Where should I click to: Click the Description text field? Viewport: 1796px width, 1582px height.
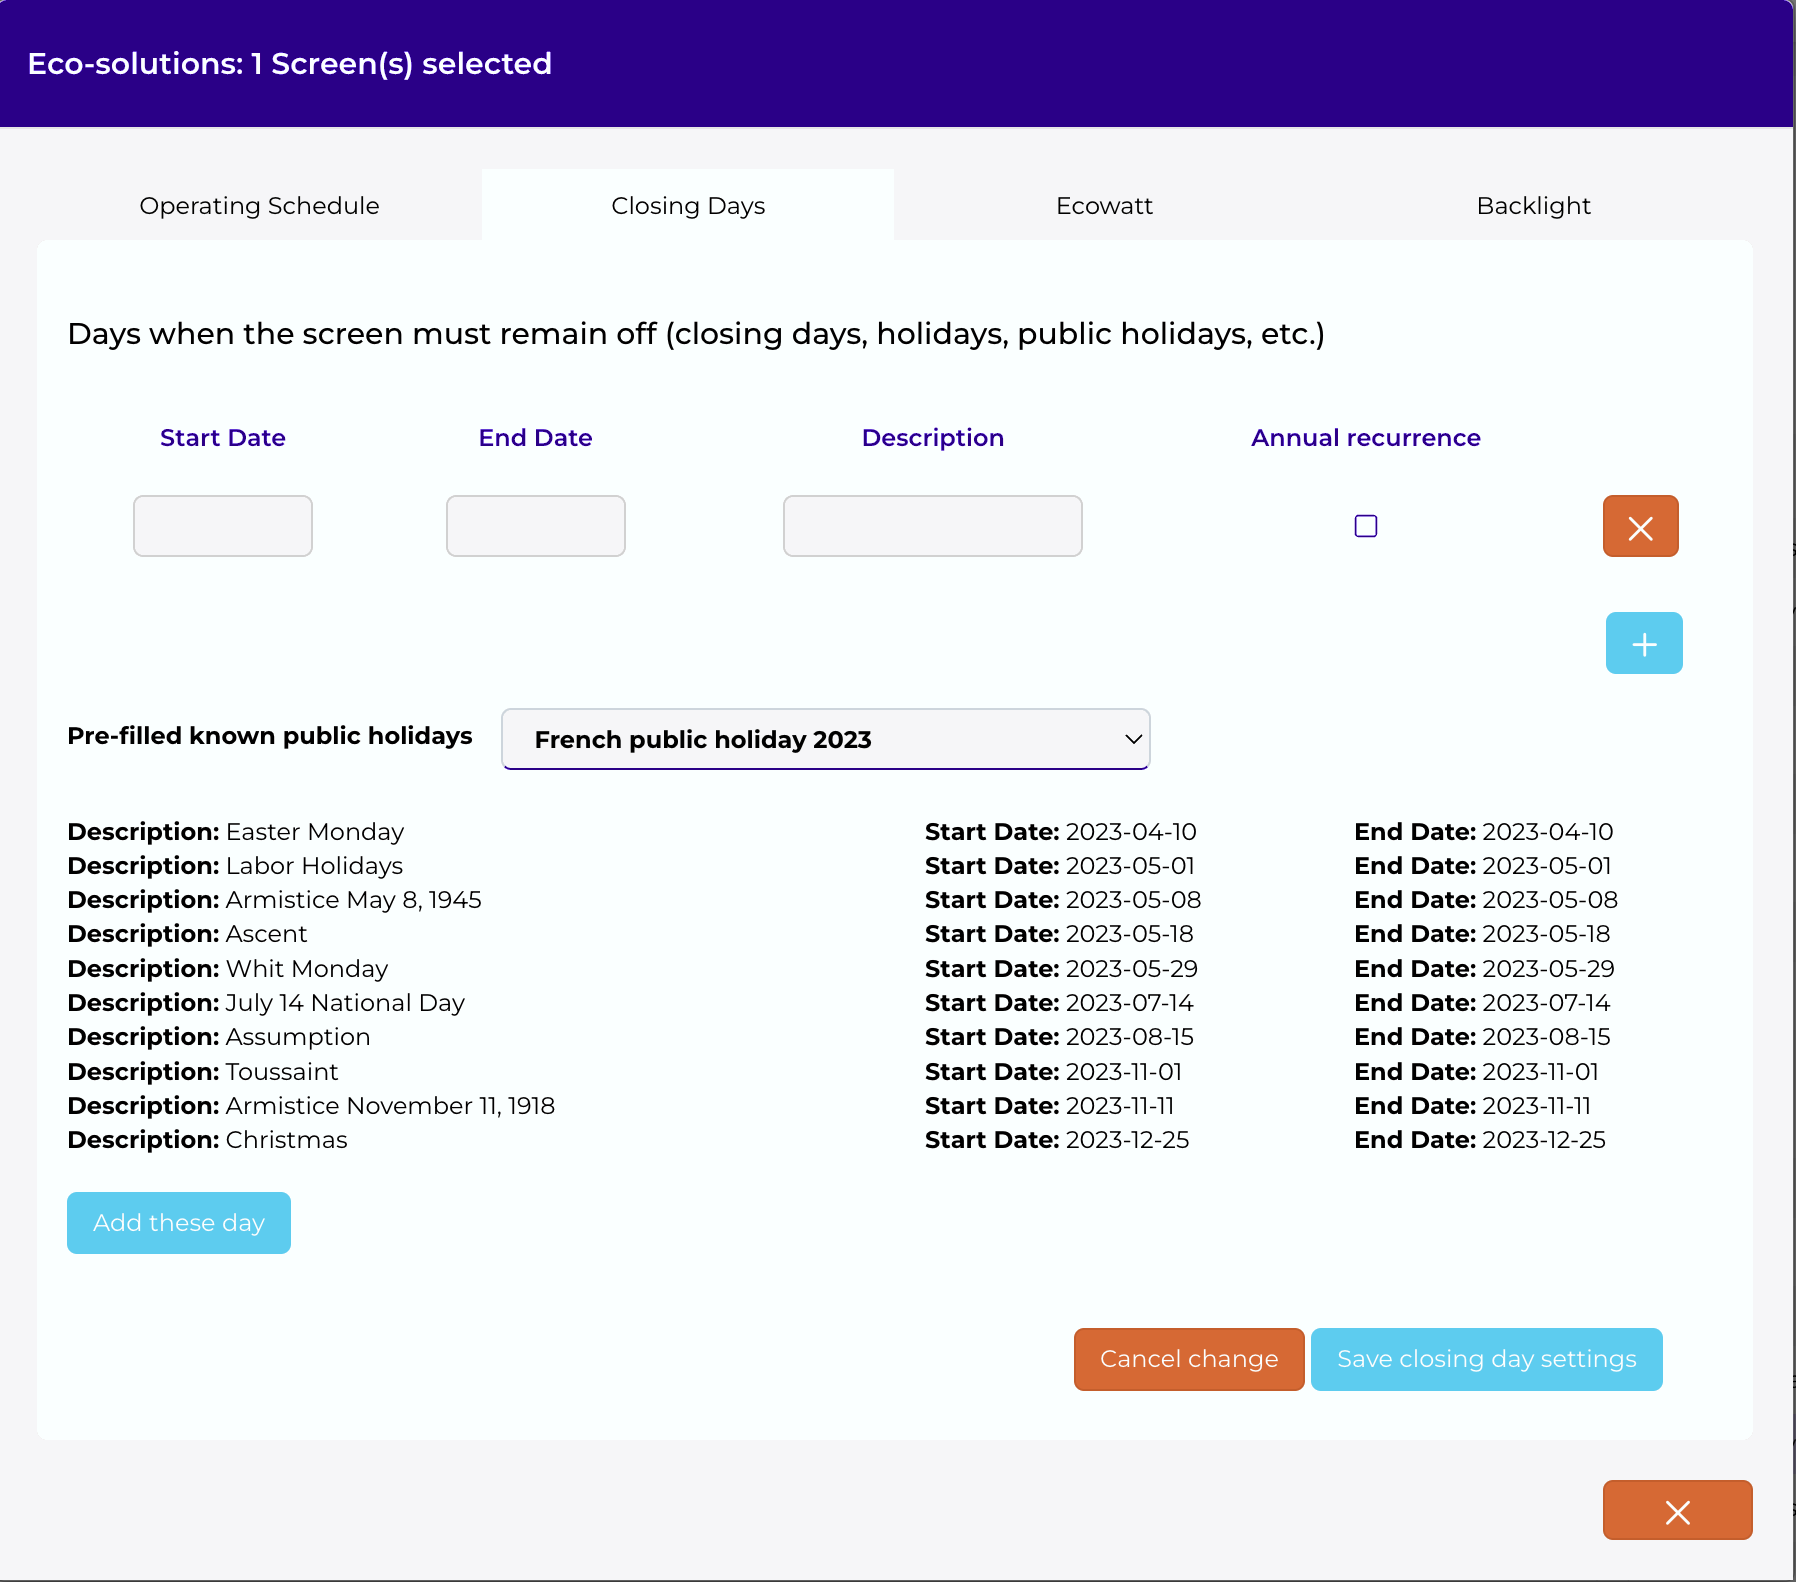coord(932,526)
